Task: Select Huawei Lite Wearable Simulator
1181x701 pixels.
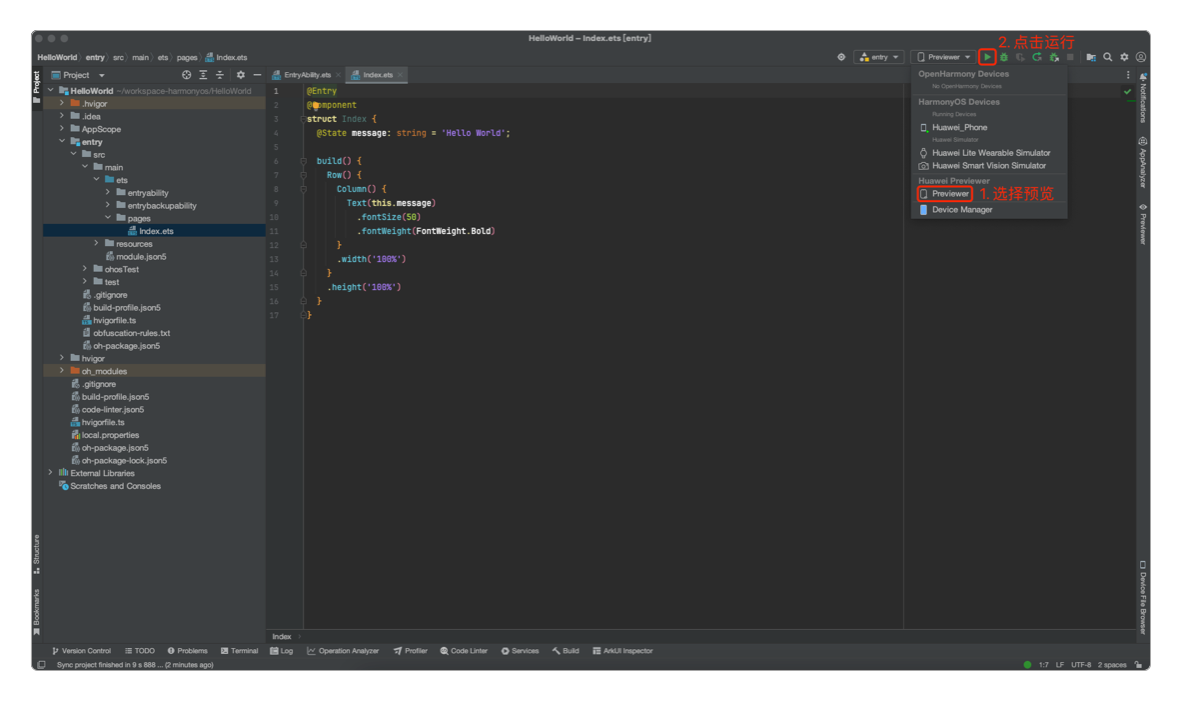Action: pyautogui.click(x=989, y=153)
